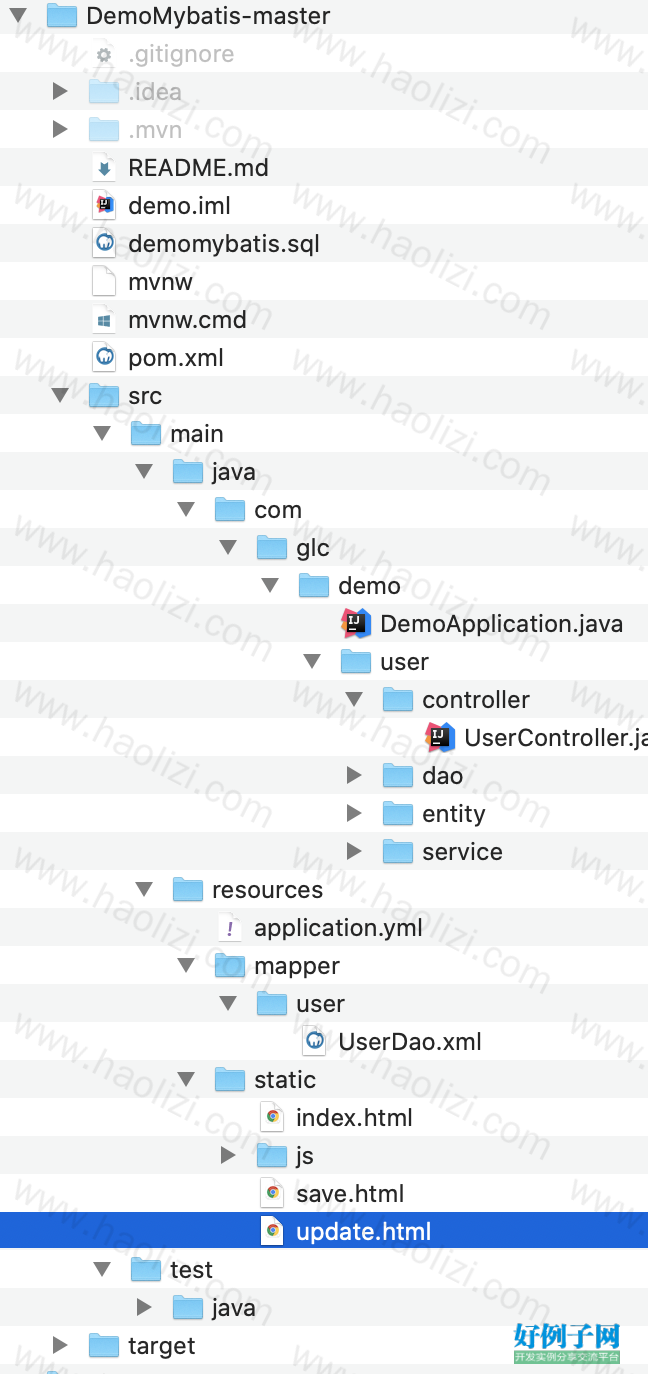648x1374 pixels.
Task: Expand the .idea folder
Action: pos(60,92)
